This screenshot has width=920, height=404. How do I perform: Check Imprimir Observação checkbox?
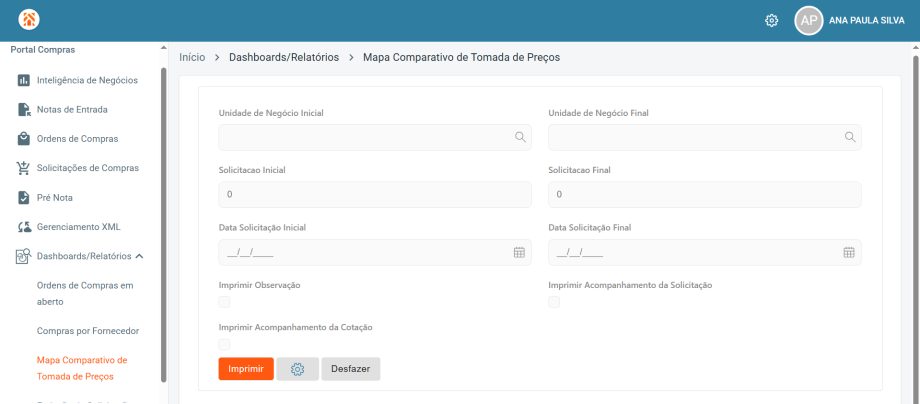224,302
